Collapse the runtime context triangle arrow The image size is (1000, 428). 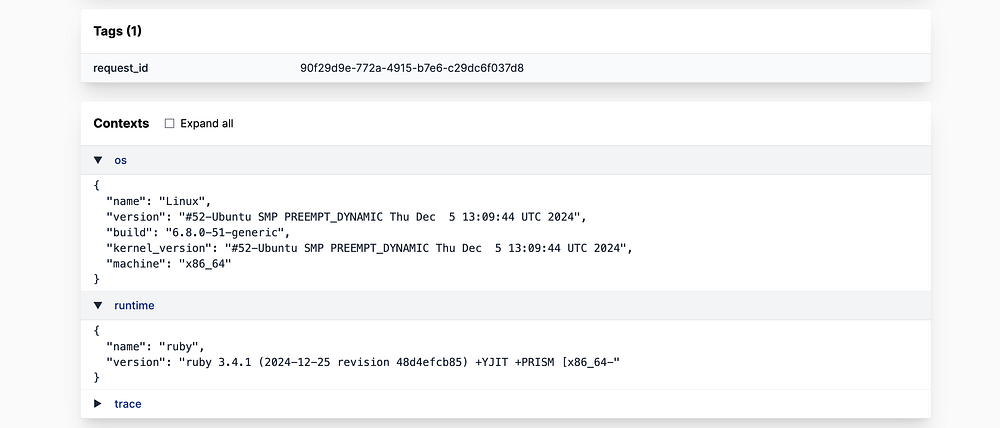click(x=98, y=305)
